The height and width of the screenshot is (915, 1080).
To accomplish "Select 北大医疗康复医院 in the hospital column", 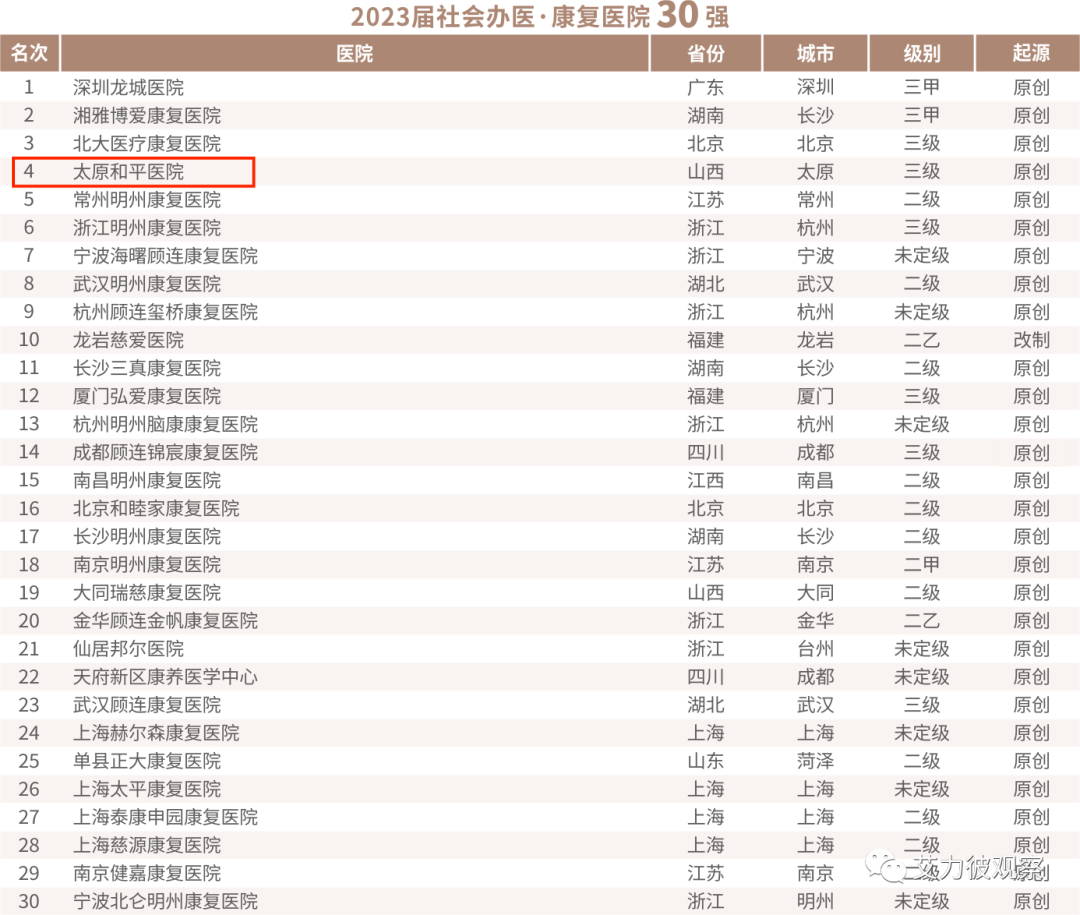I will [x=147, y=143].
